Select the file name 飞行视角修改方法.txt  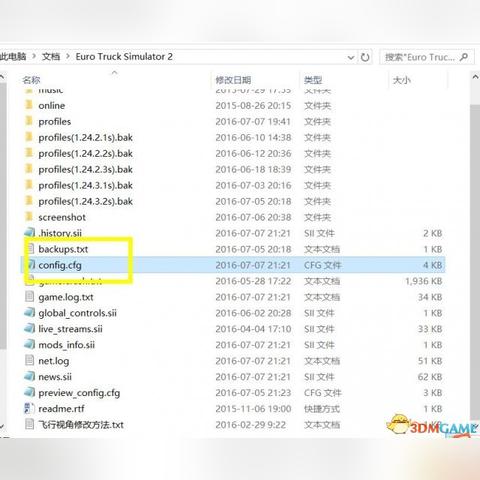[81, 425]
